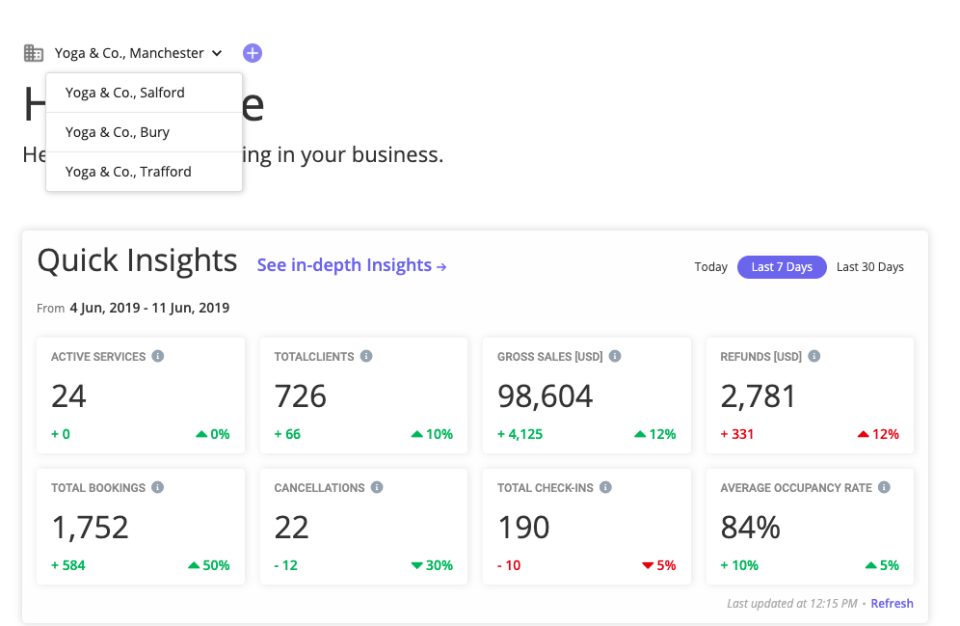Click info icon next to Active Services

[x=158, y=356]
